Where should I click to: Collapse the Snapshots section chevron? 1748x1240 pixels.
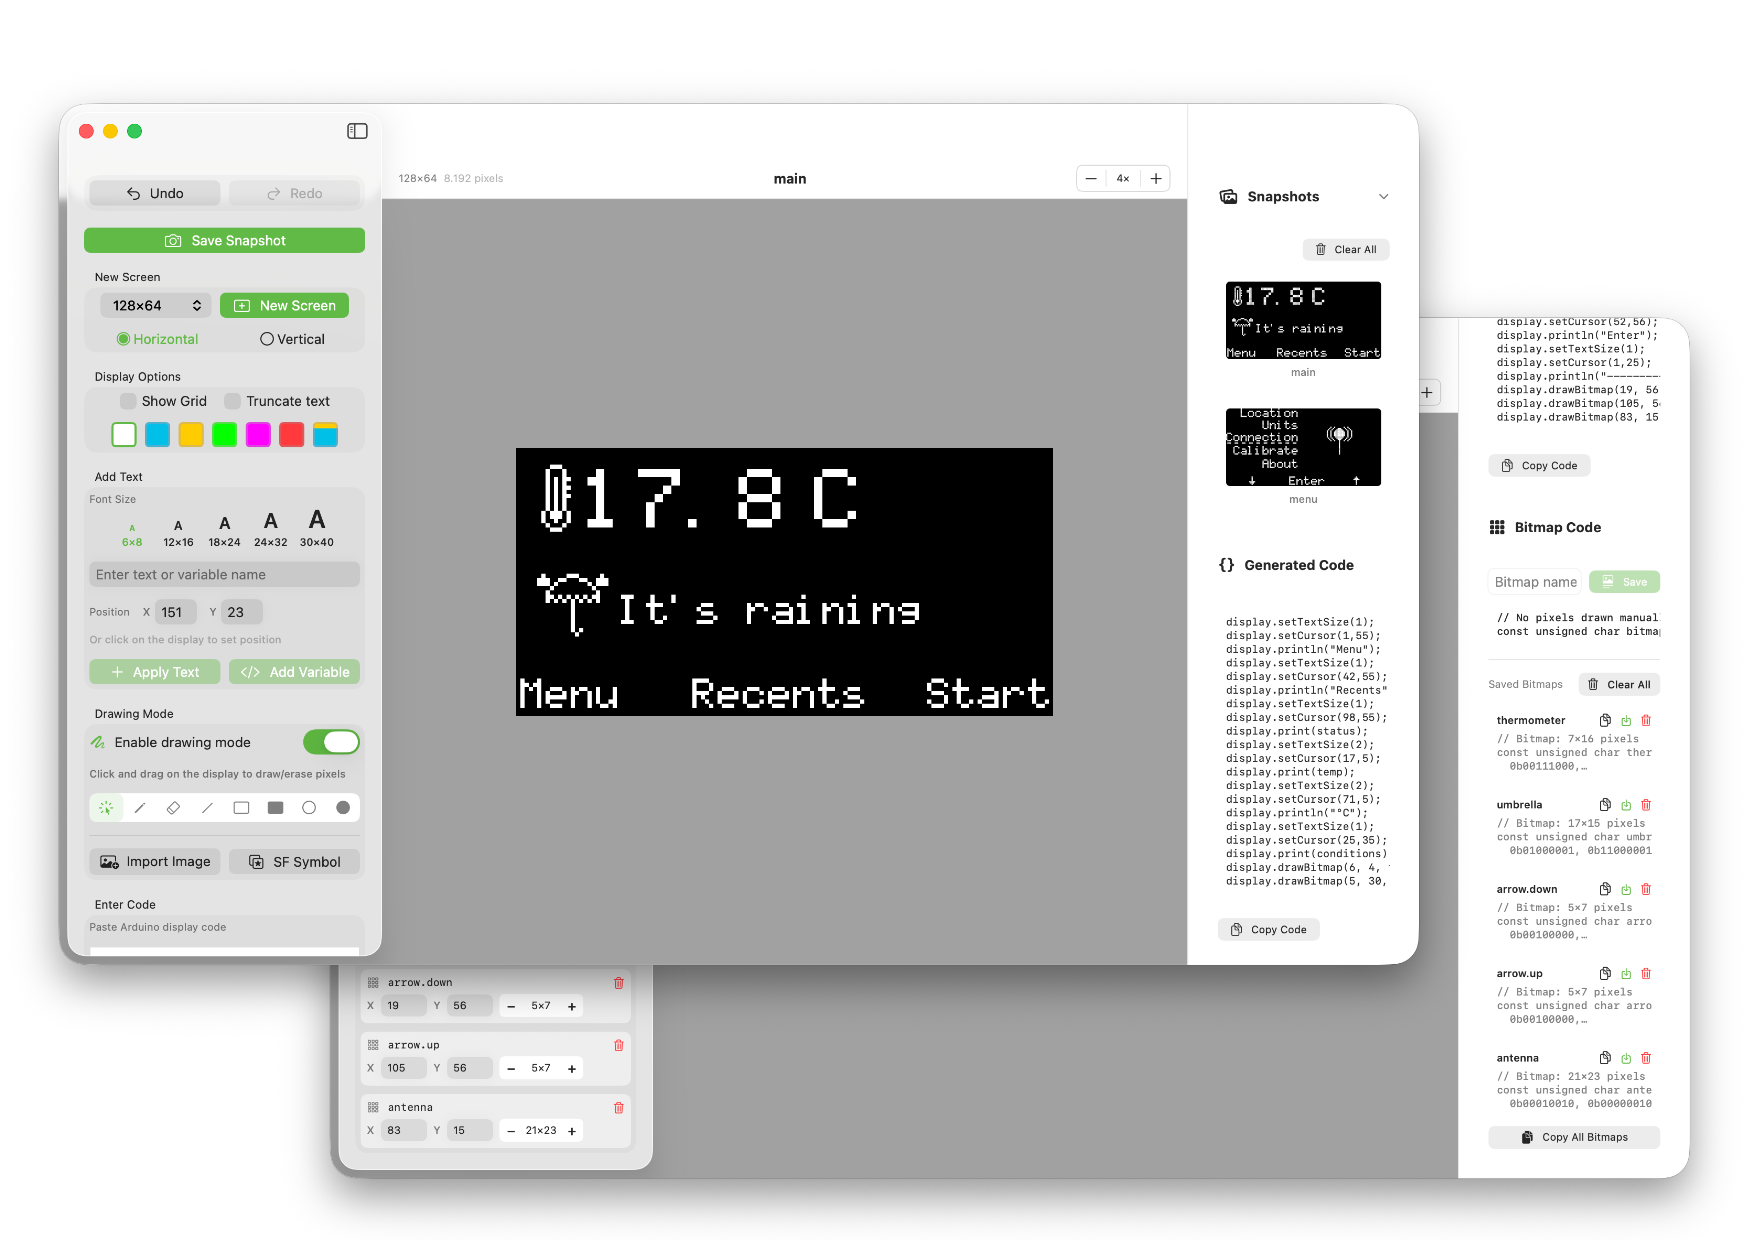point(1383,197)
